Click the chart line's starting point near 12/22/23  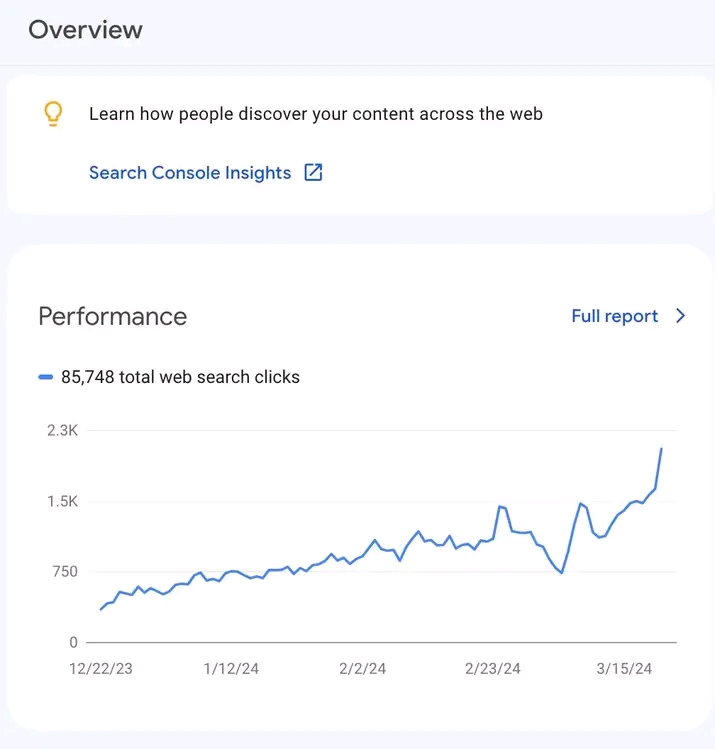(x=101, y=609)
